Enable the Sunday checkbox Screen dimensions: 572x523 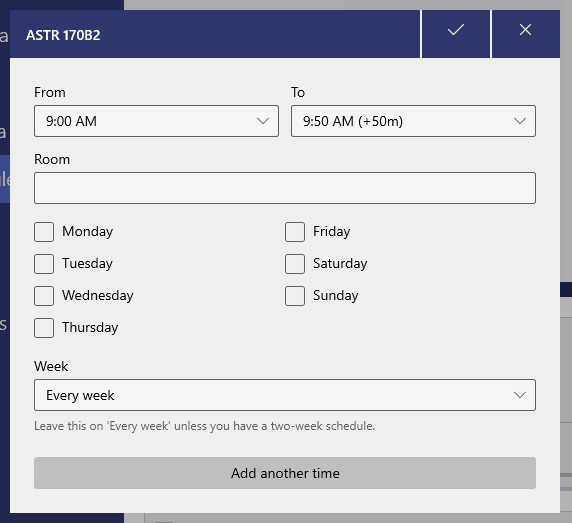tap(295, 296)
